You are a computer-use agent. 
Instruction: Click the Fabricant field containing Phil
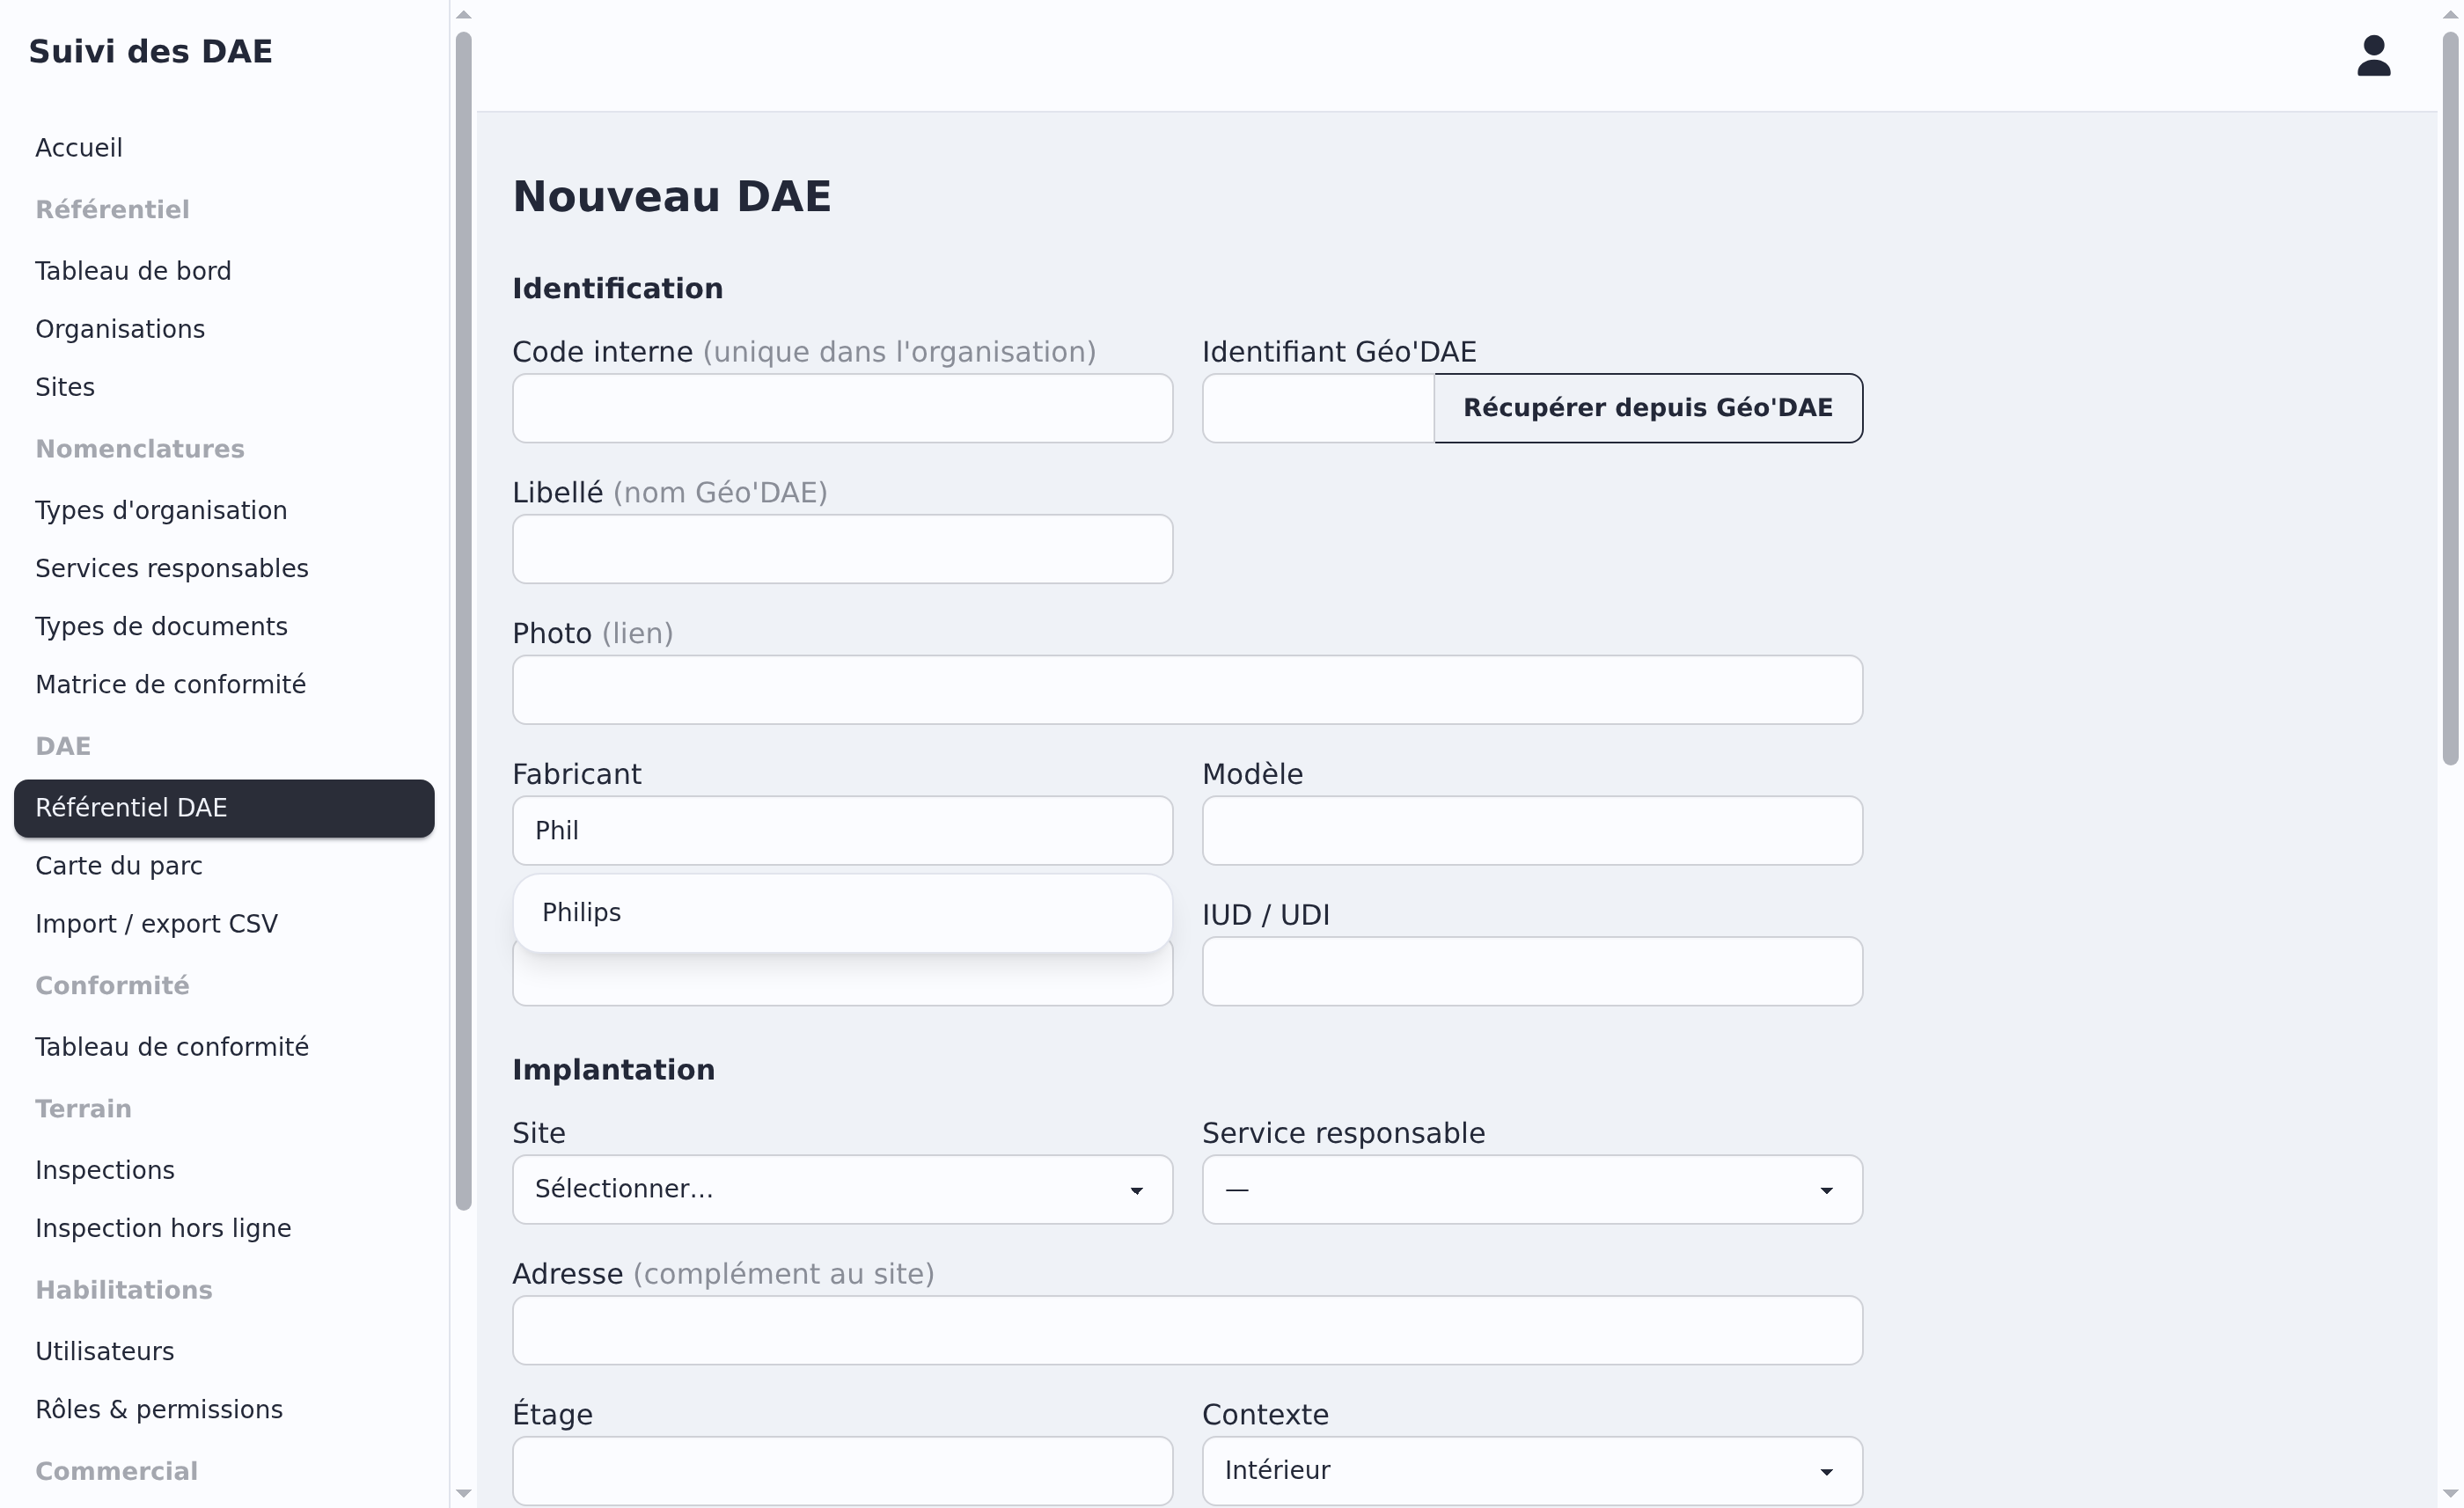point(842,831)
